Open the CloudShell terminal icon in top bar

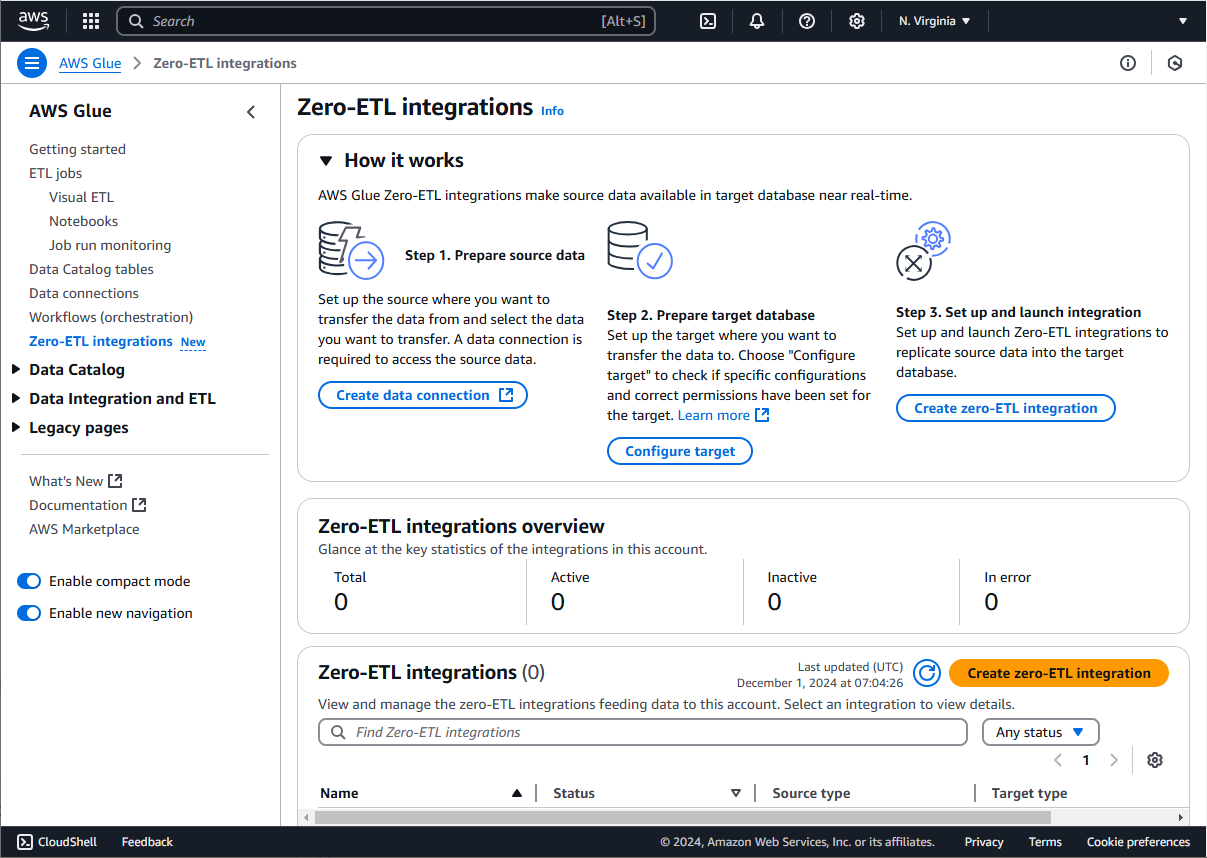click(x=707, y=20)
